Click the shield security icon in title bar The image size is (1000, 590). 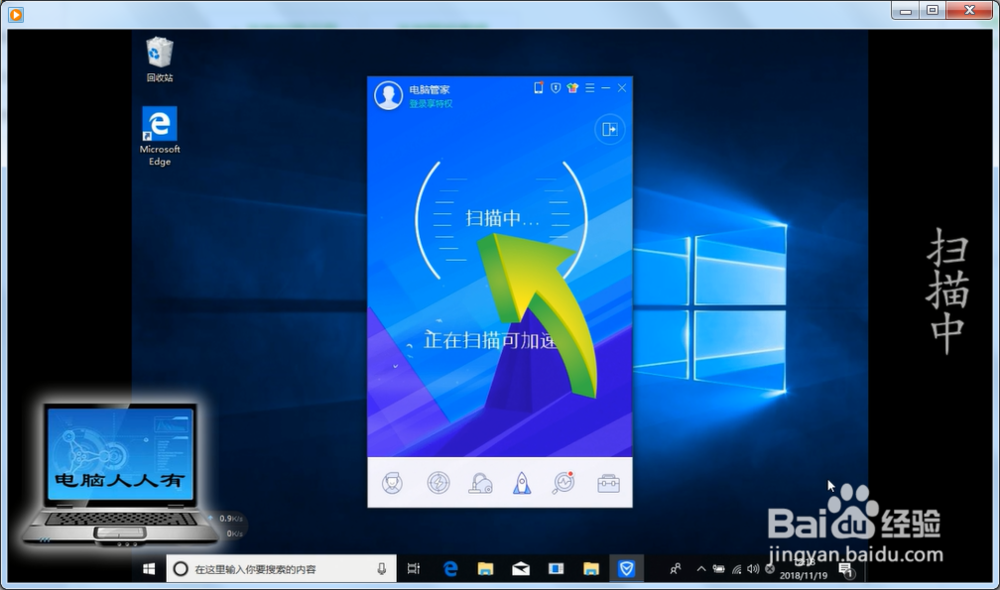click(x=555, y=88)
